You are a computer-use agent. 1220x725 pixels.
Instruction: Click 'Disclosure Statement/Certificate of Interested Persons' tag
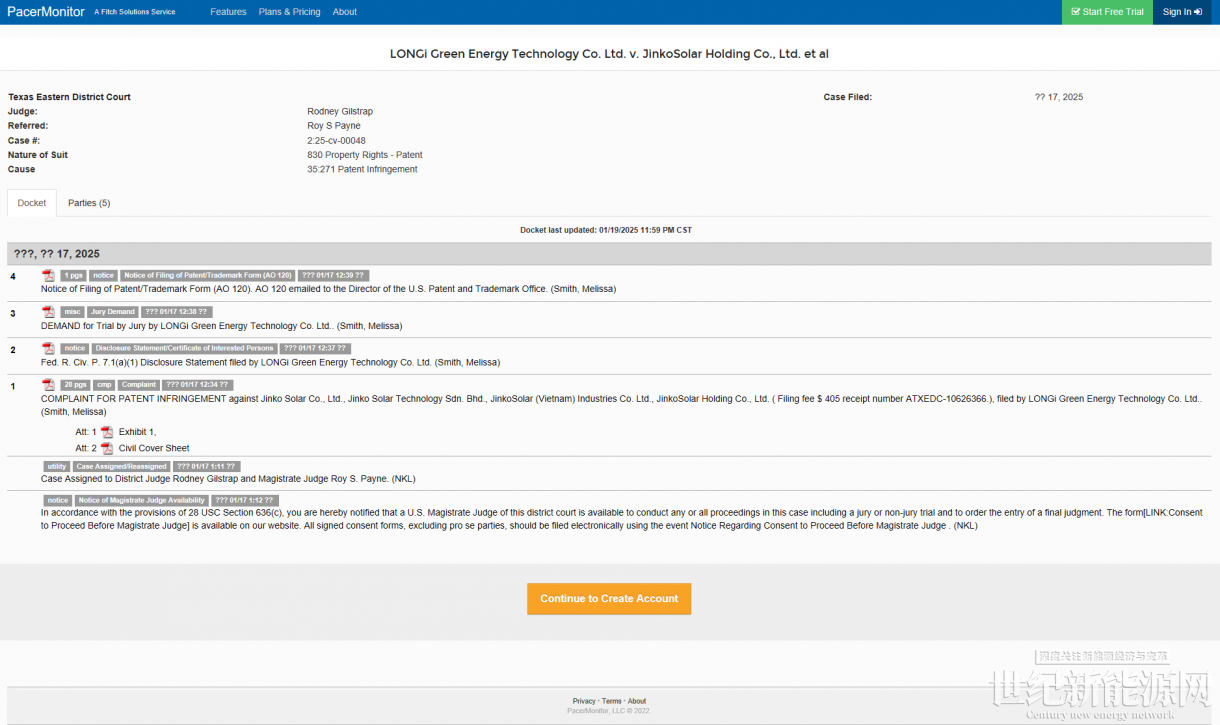pyautogui.click(x=184, y=348)
